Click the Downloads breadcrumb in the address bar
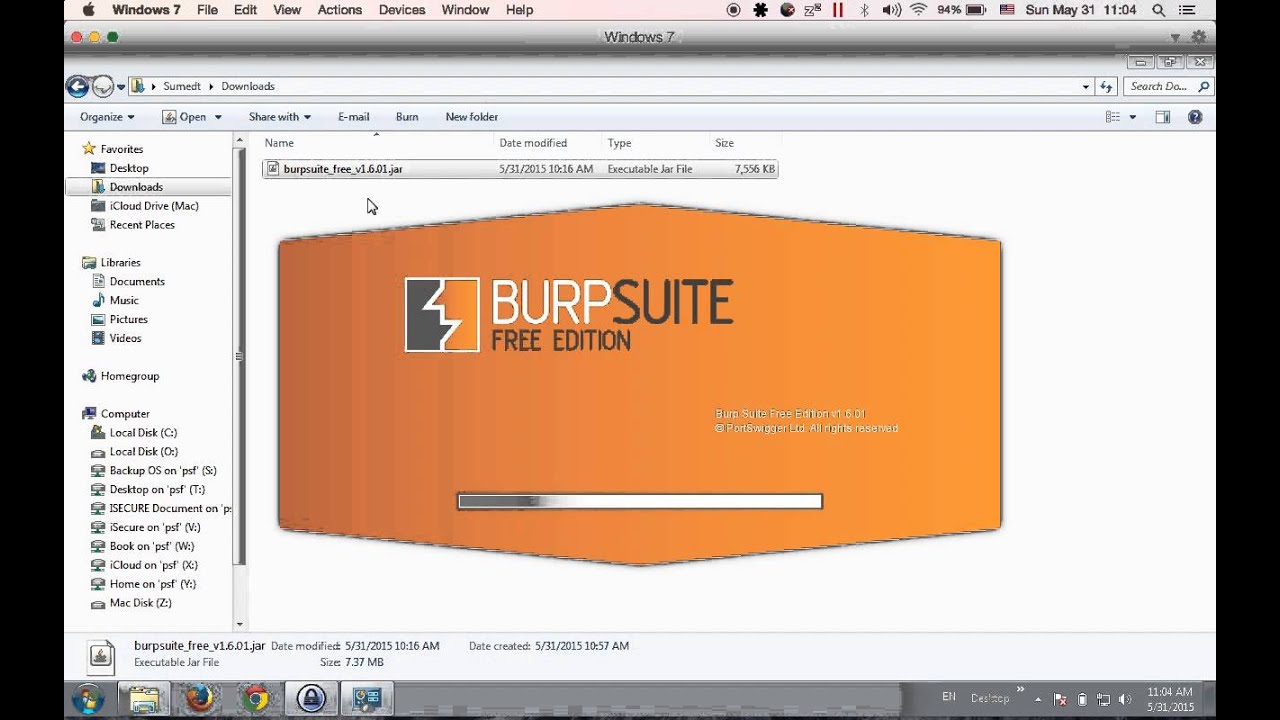The height and width of the screenshot is (720, 1280). 248,87
